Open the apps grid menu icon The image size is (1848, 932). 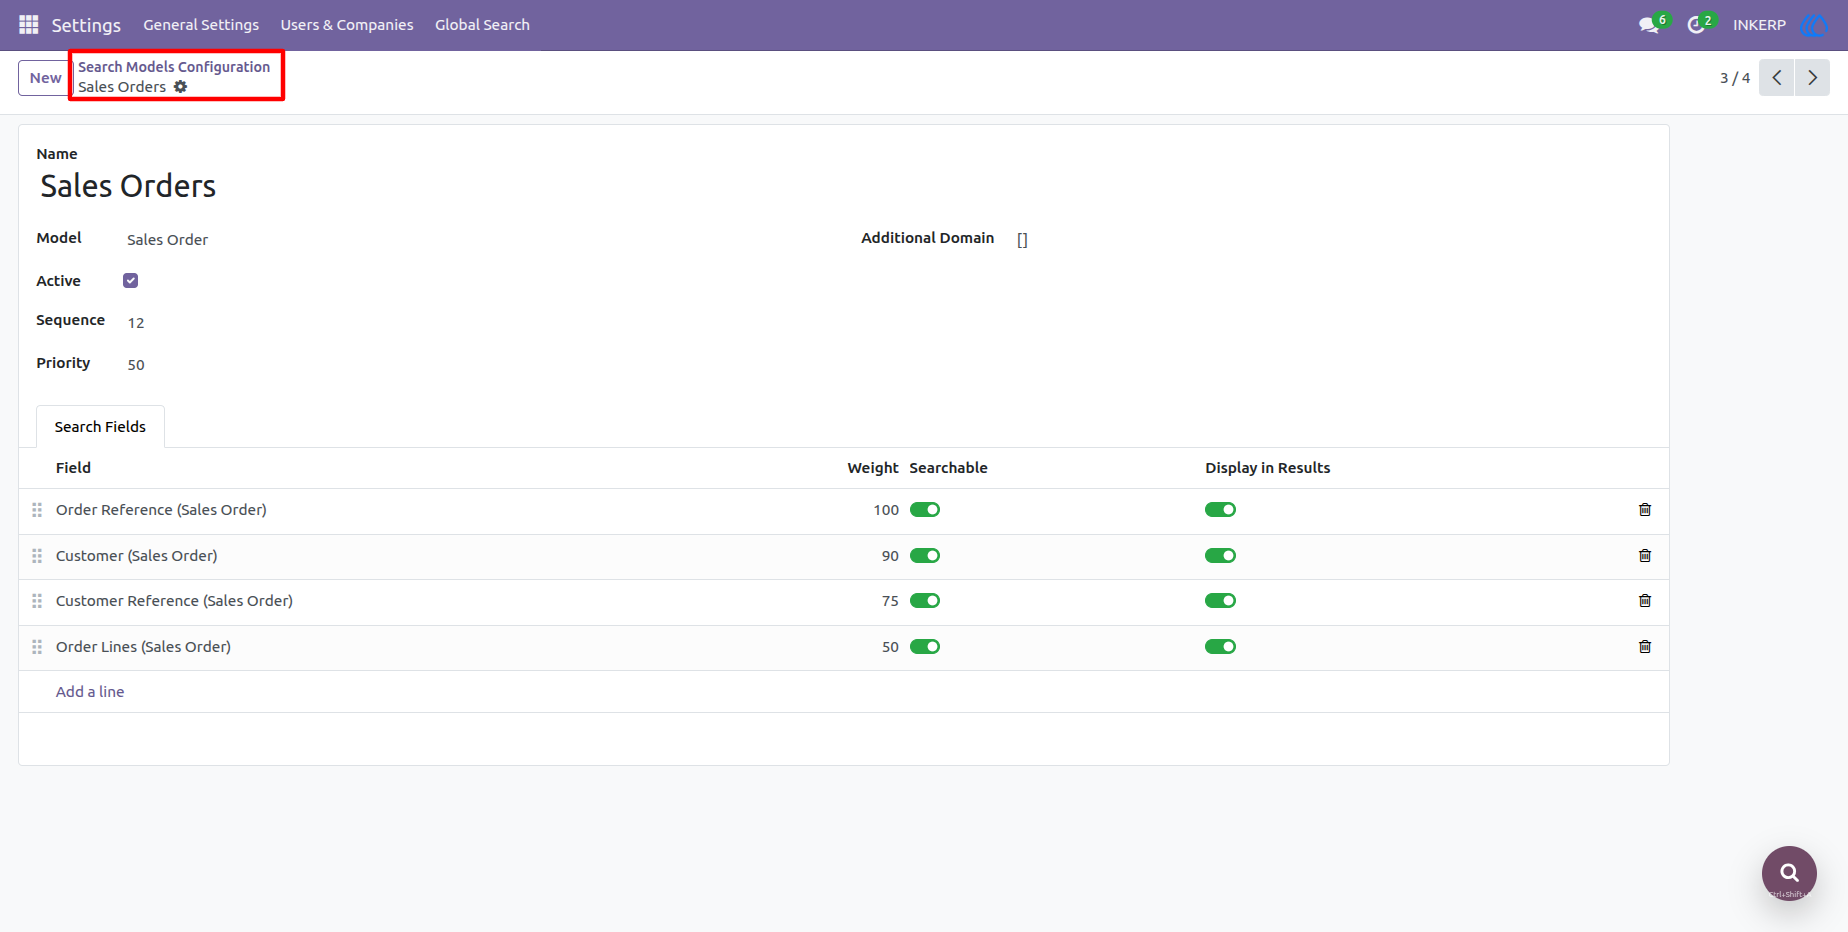pos(29,24)
